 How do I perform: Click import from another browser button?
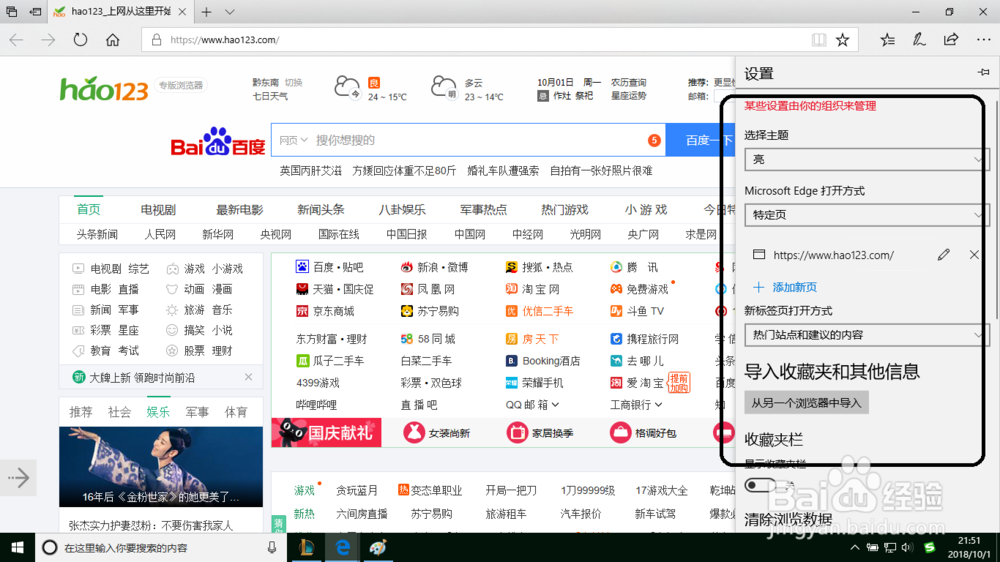[x=806, y=403]
